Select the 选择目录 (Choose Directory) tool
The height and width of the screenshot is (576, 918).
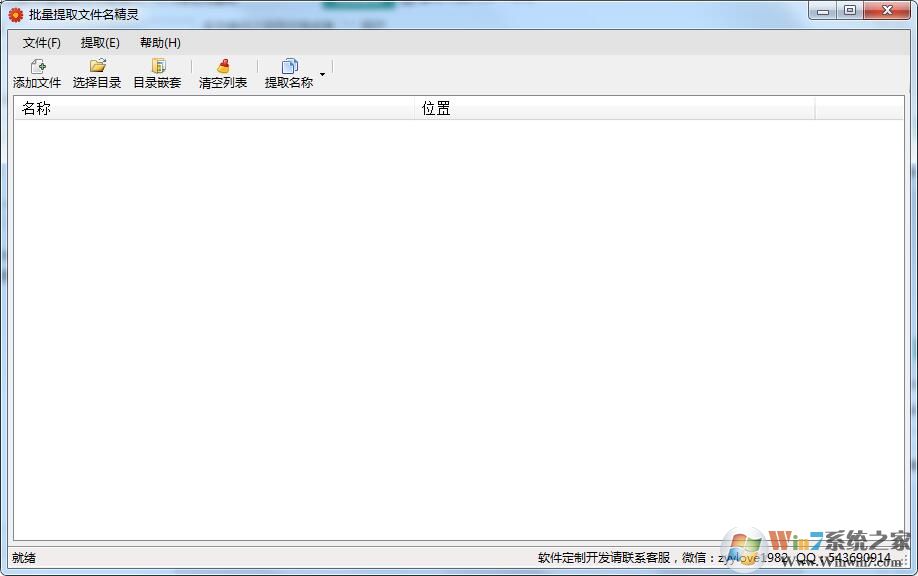[x=97, y=73]
